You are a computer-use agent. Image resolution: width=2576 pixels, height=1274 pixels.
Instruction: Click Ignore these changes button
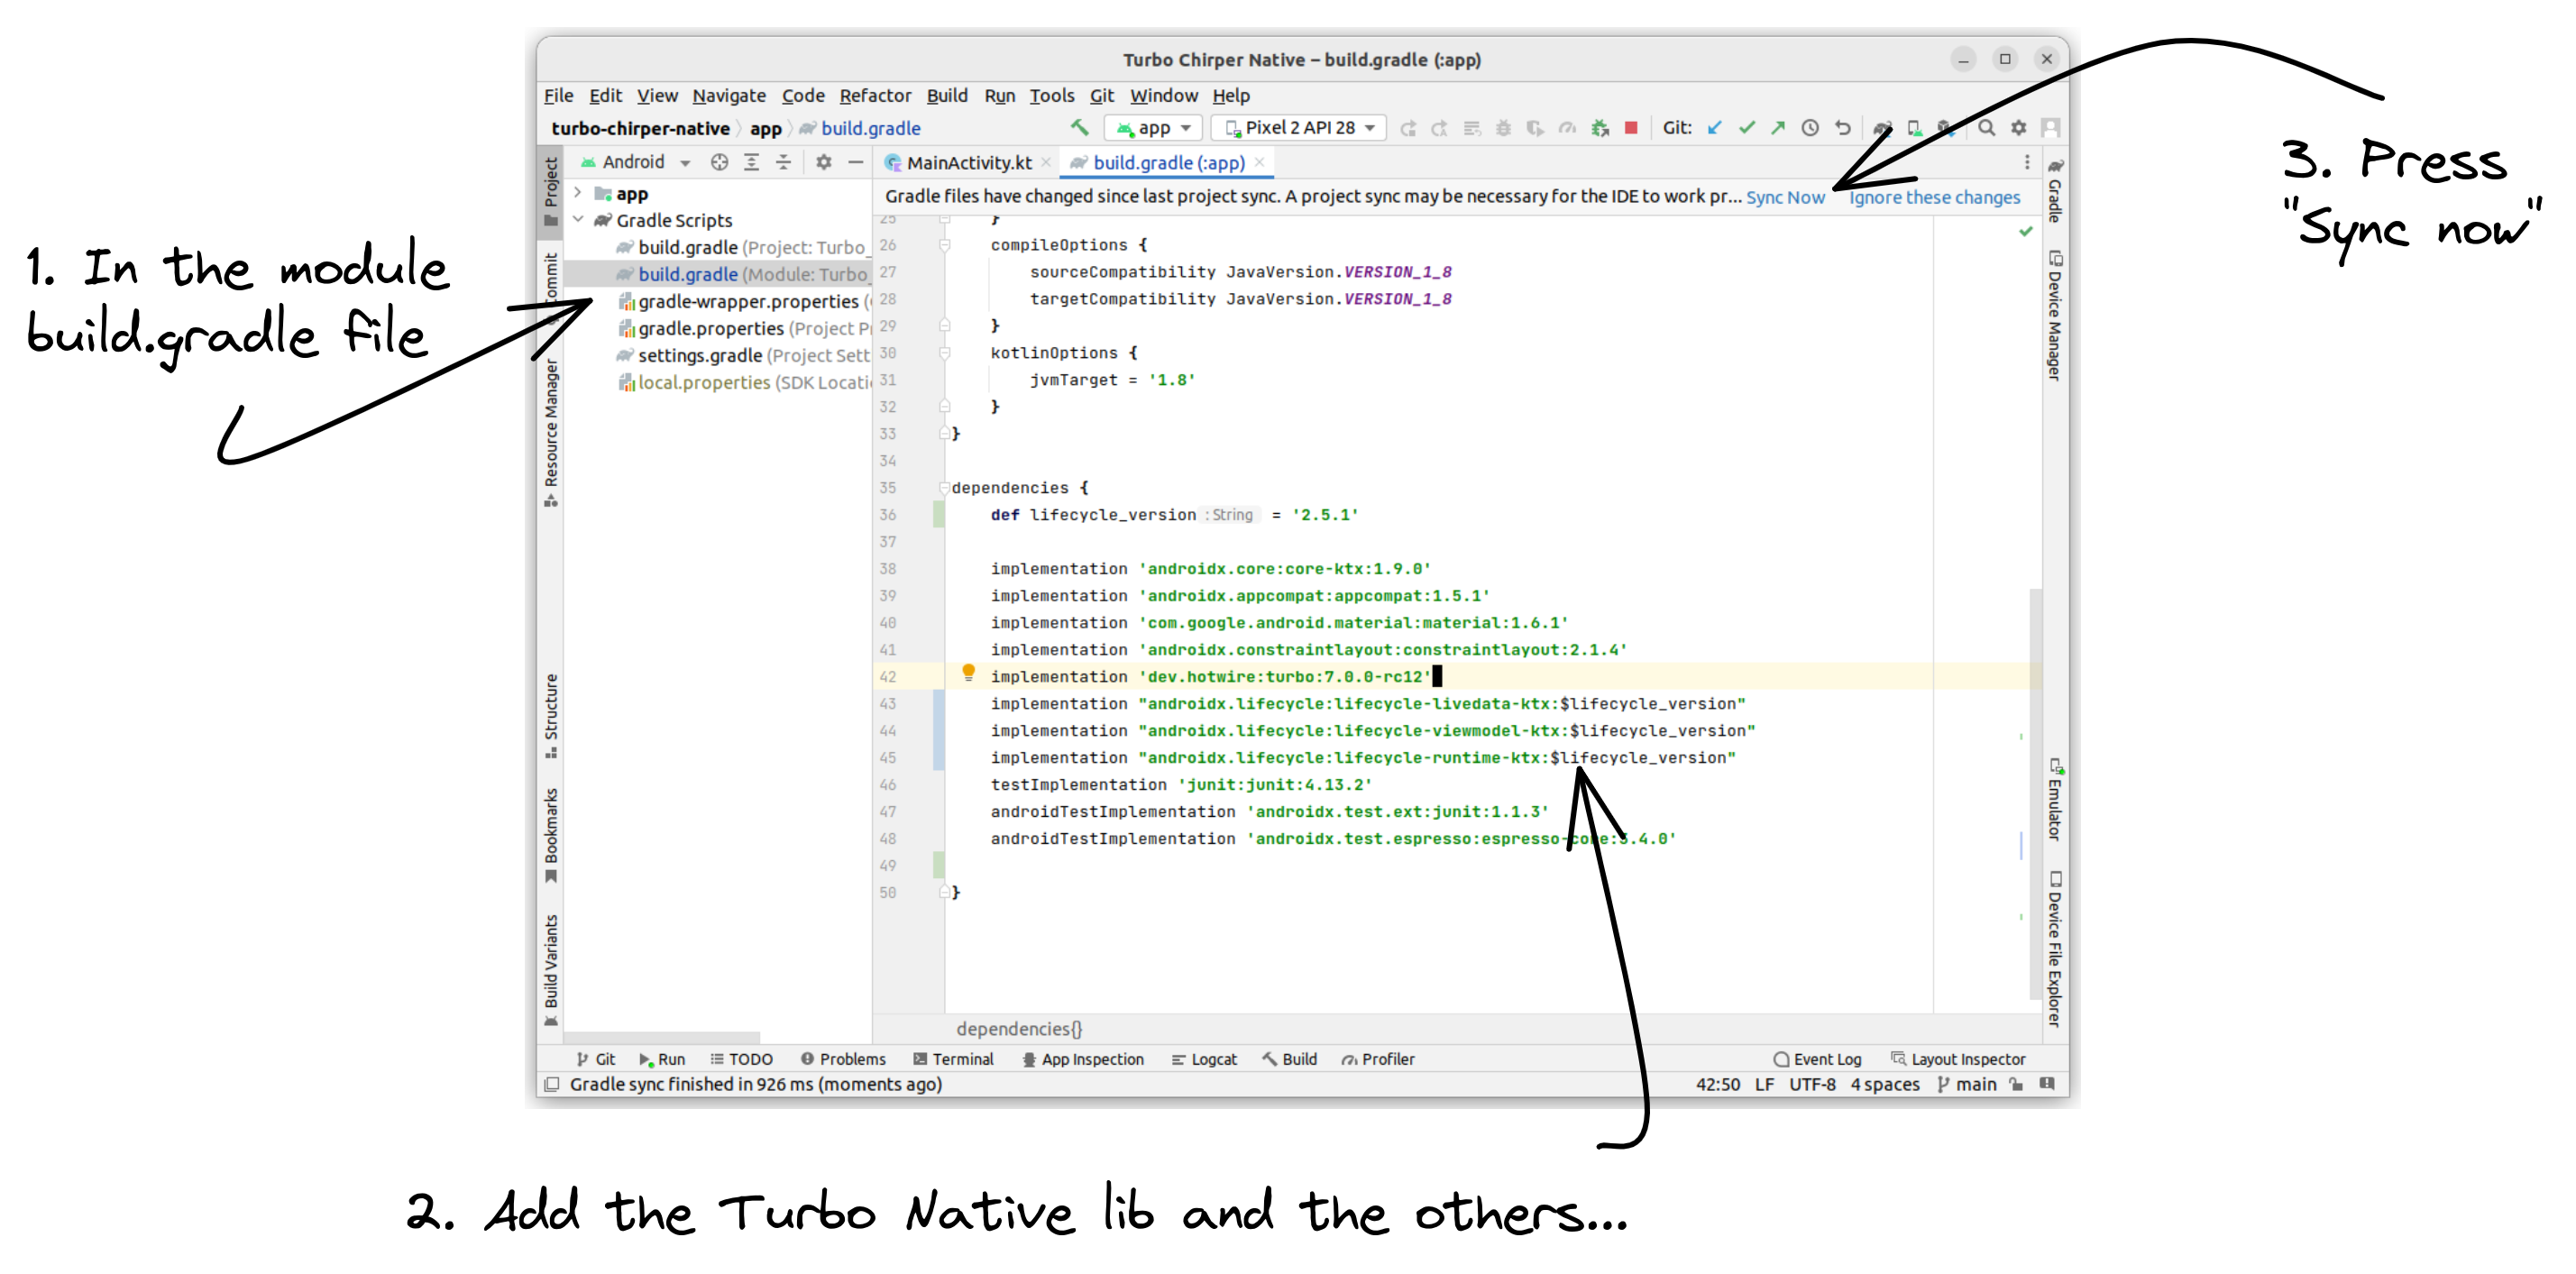click(1935, 196)
